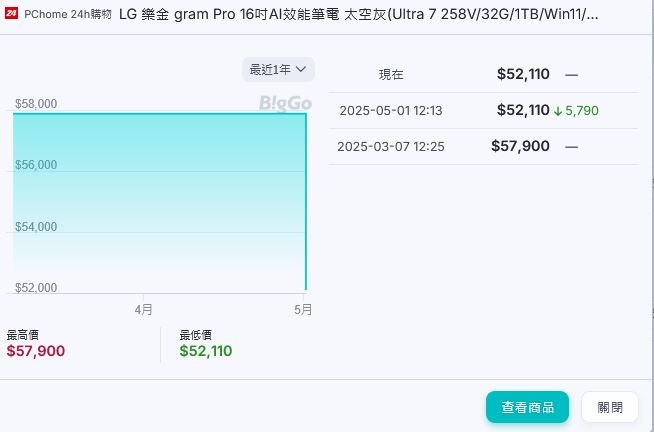This screenshot has width=654, height=432.
Task: Click the chevron arrow beside 最近1年
Action: (x=301, y=69)
